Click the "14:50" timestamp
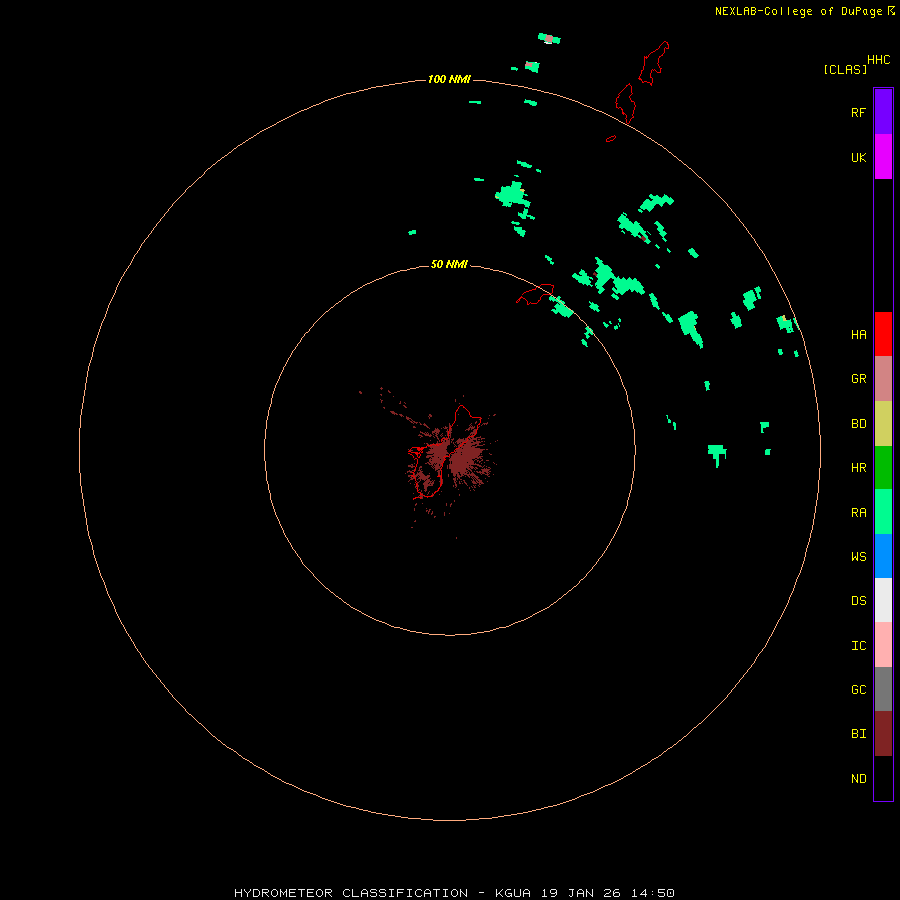The width and height of the screenshot is (900, 900). click(x=653, y=893)
